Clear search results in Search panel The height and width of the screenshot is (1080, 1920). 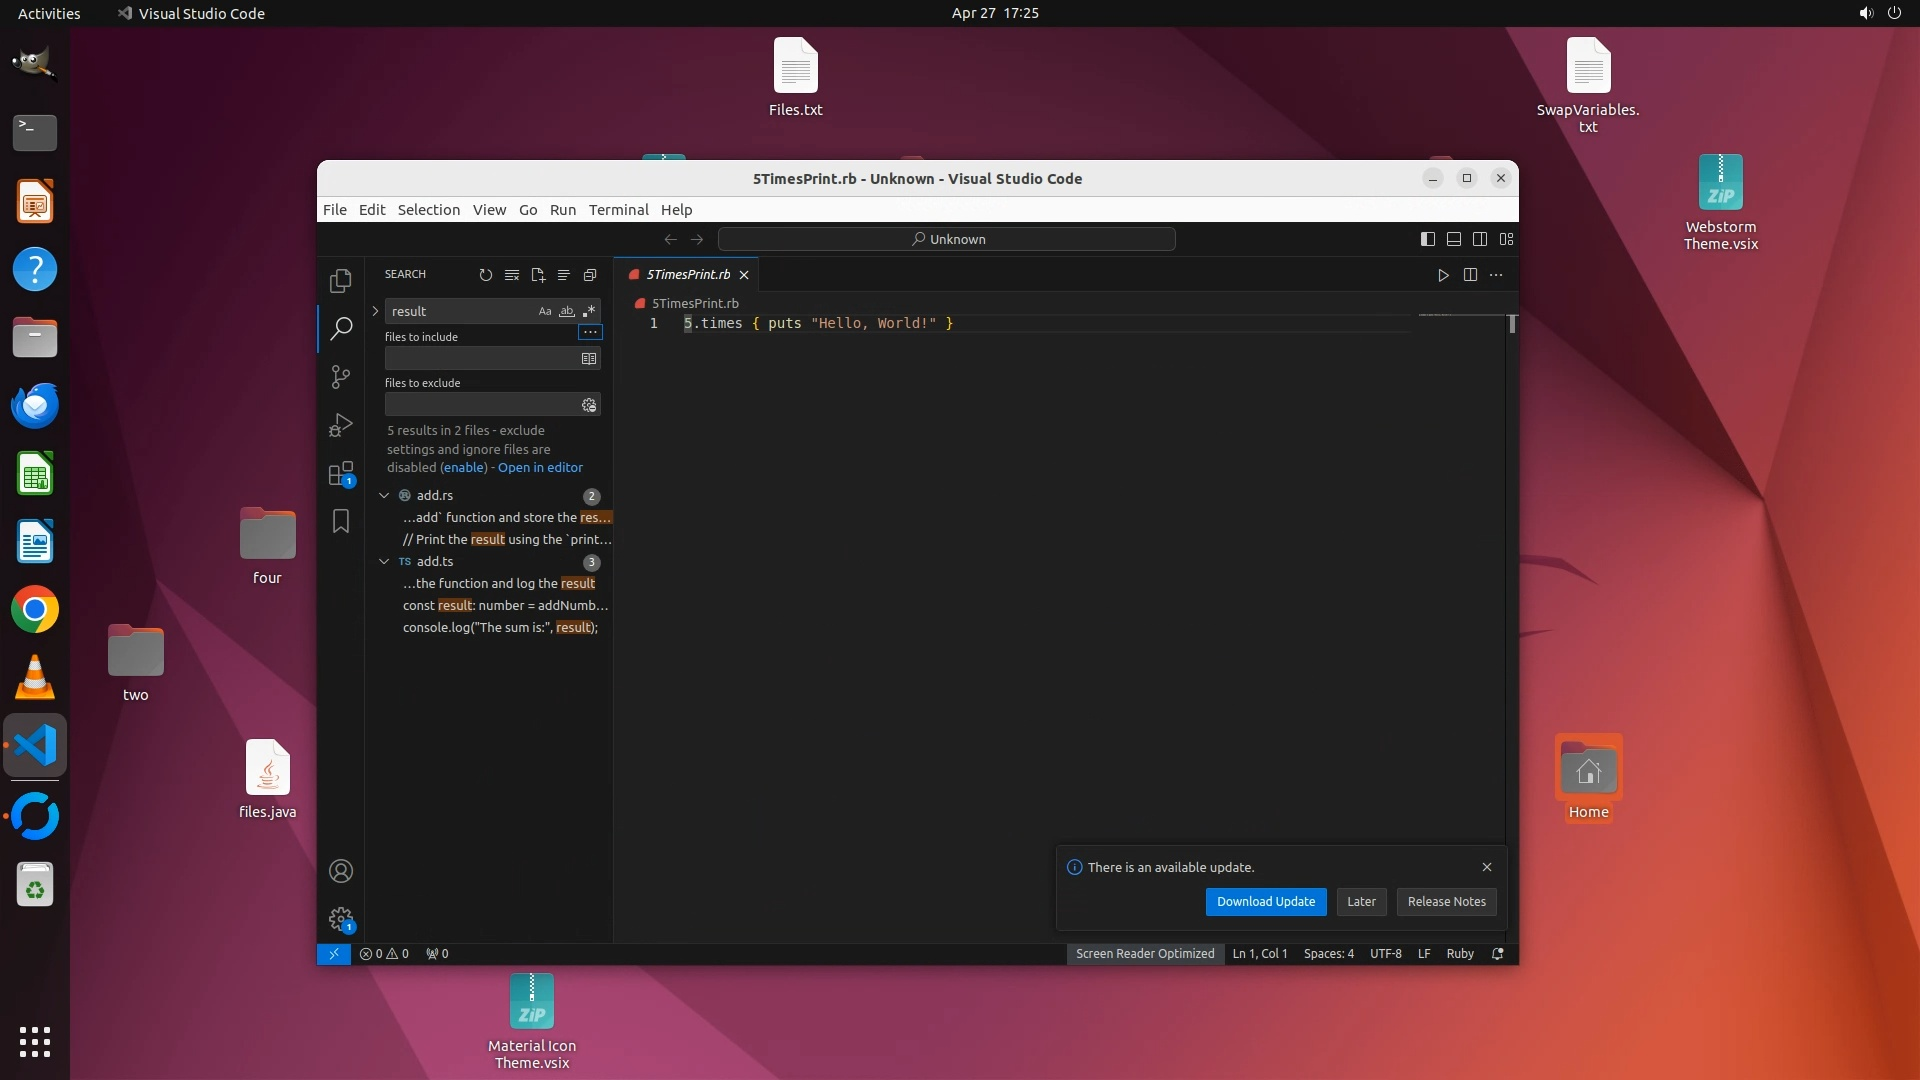point(512,275)
